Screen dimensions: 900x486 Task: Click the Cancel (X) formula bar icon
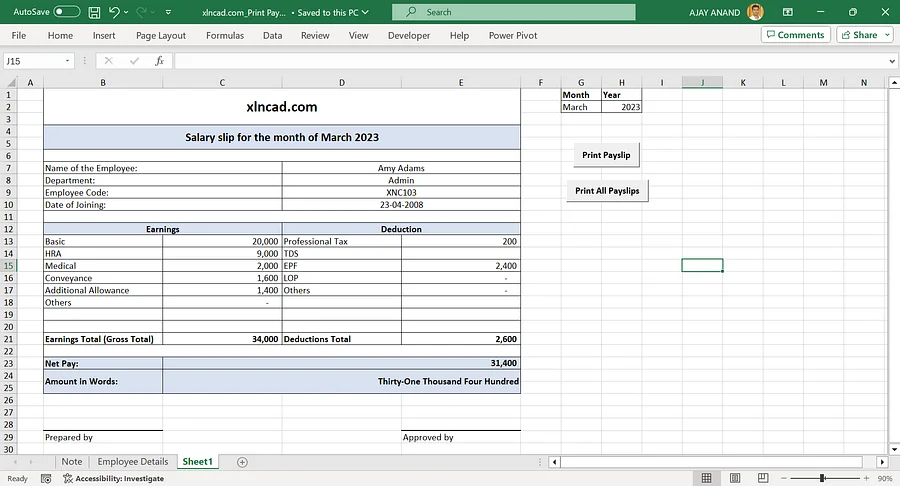click(108, 61)
